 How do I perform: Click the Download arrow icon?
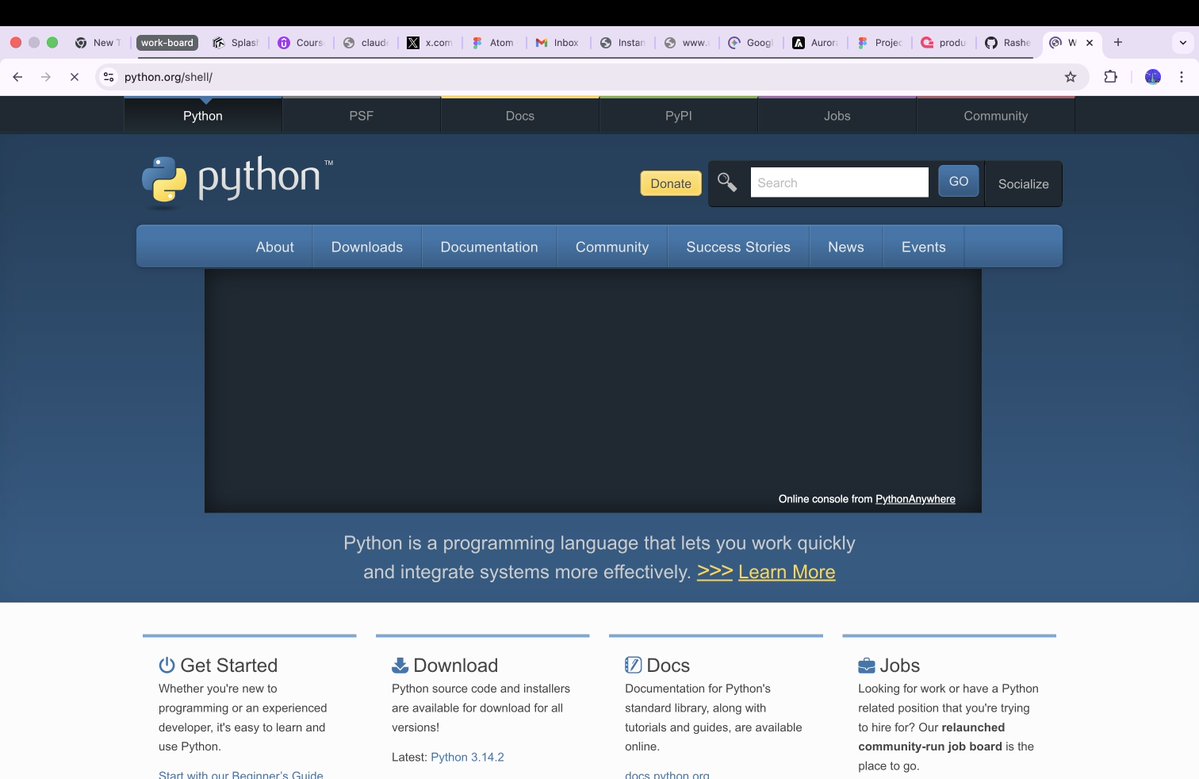(400, 665)
